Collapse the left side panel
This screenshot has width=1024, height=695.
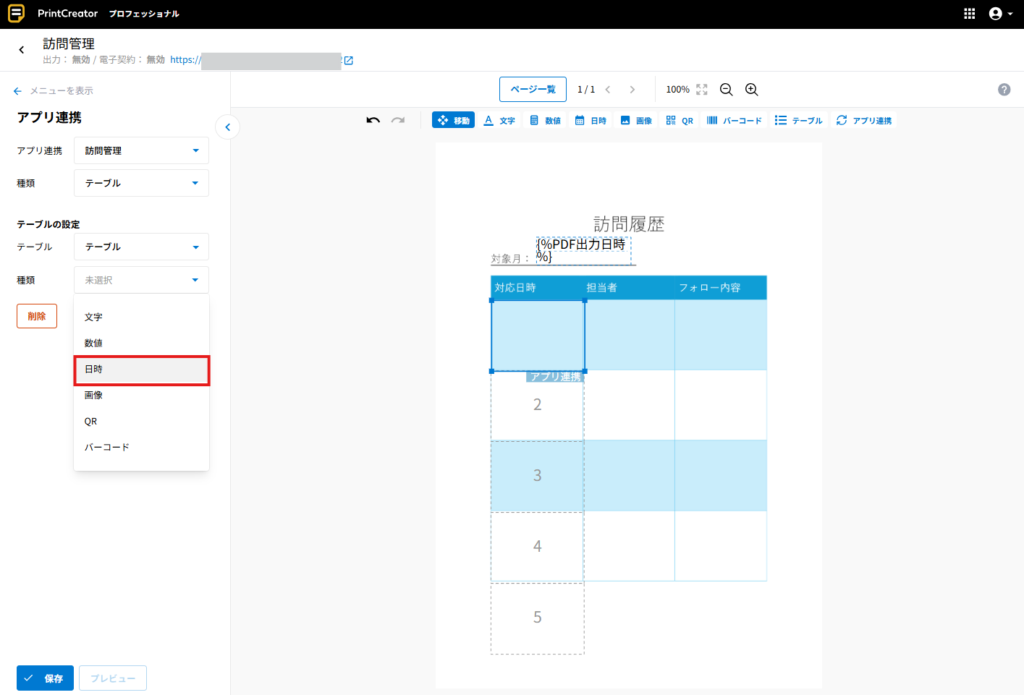[227, 127]
